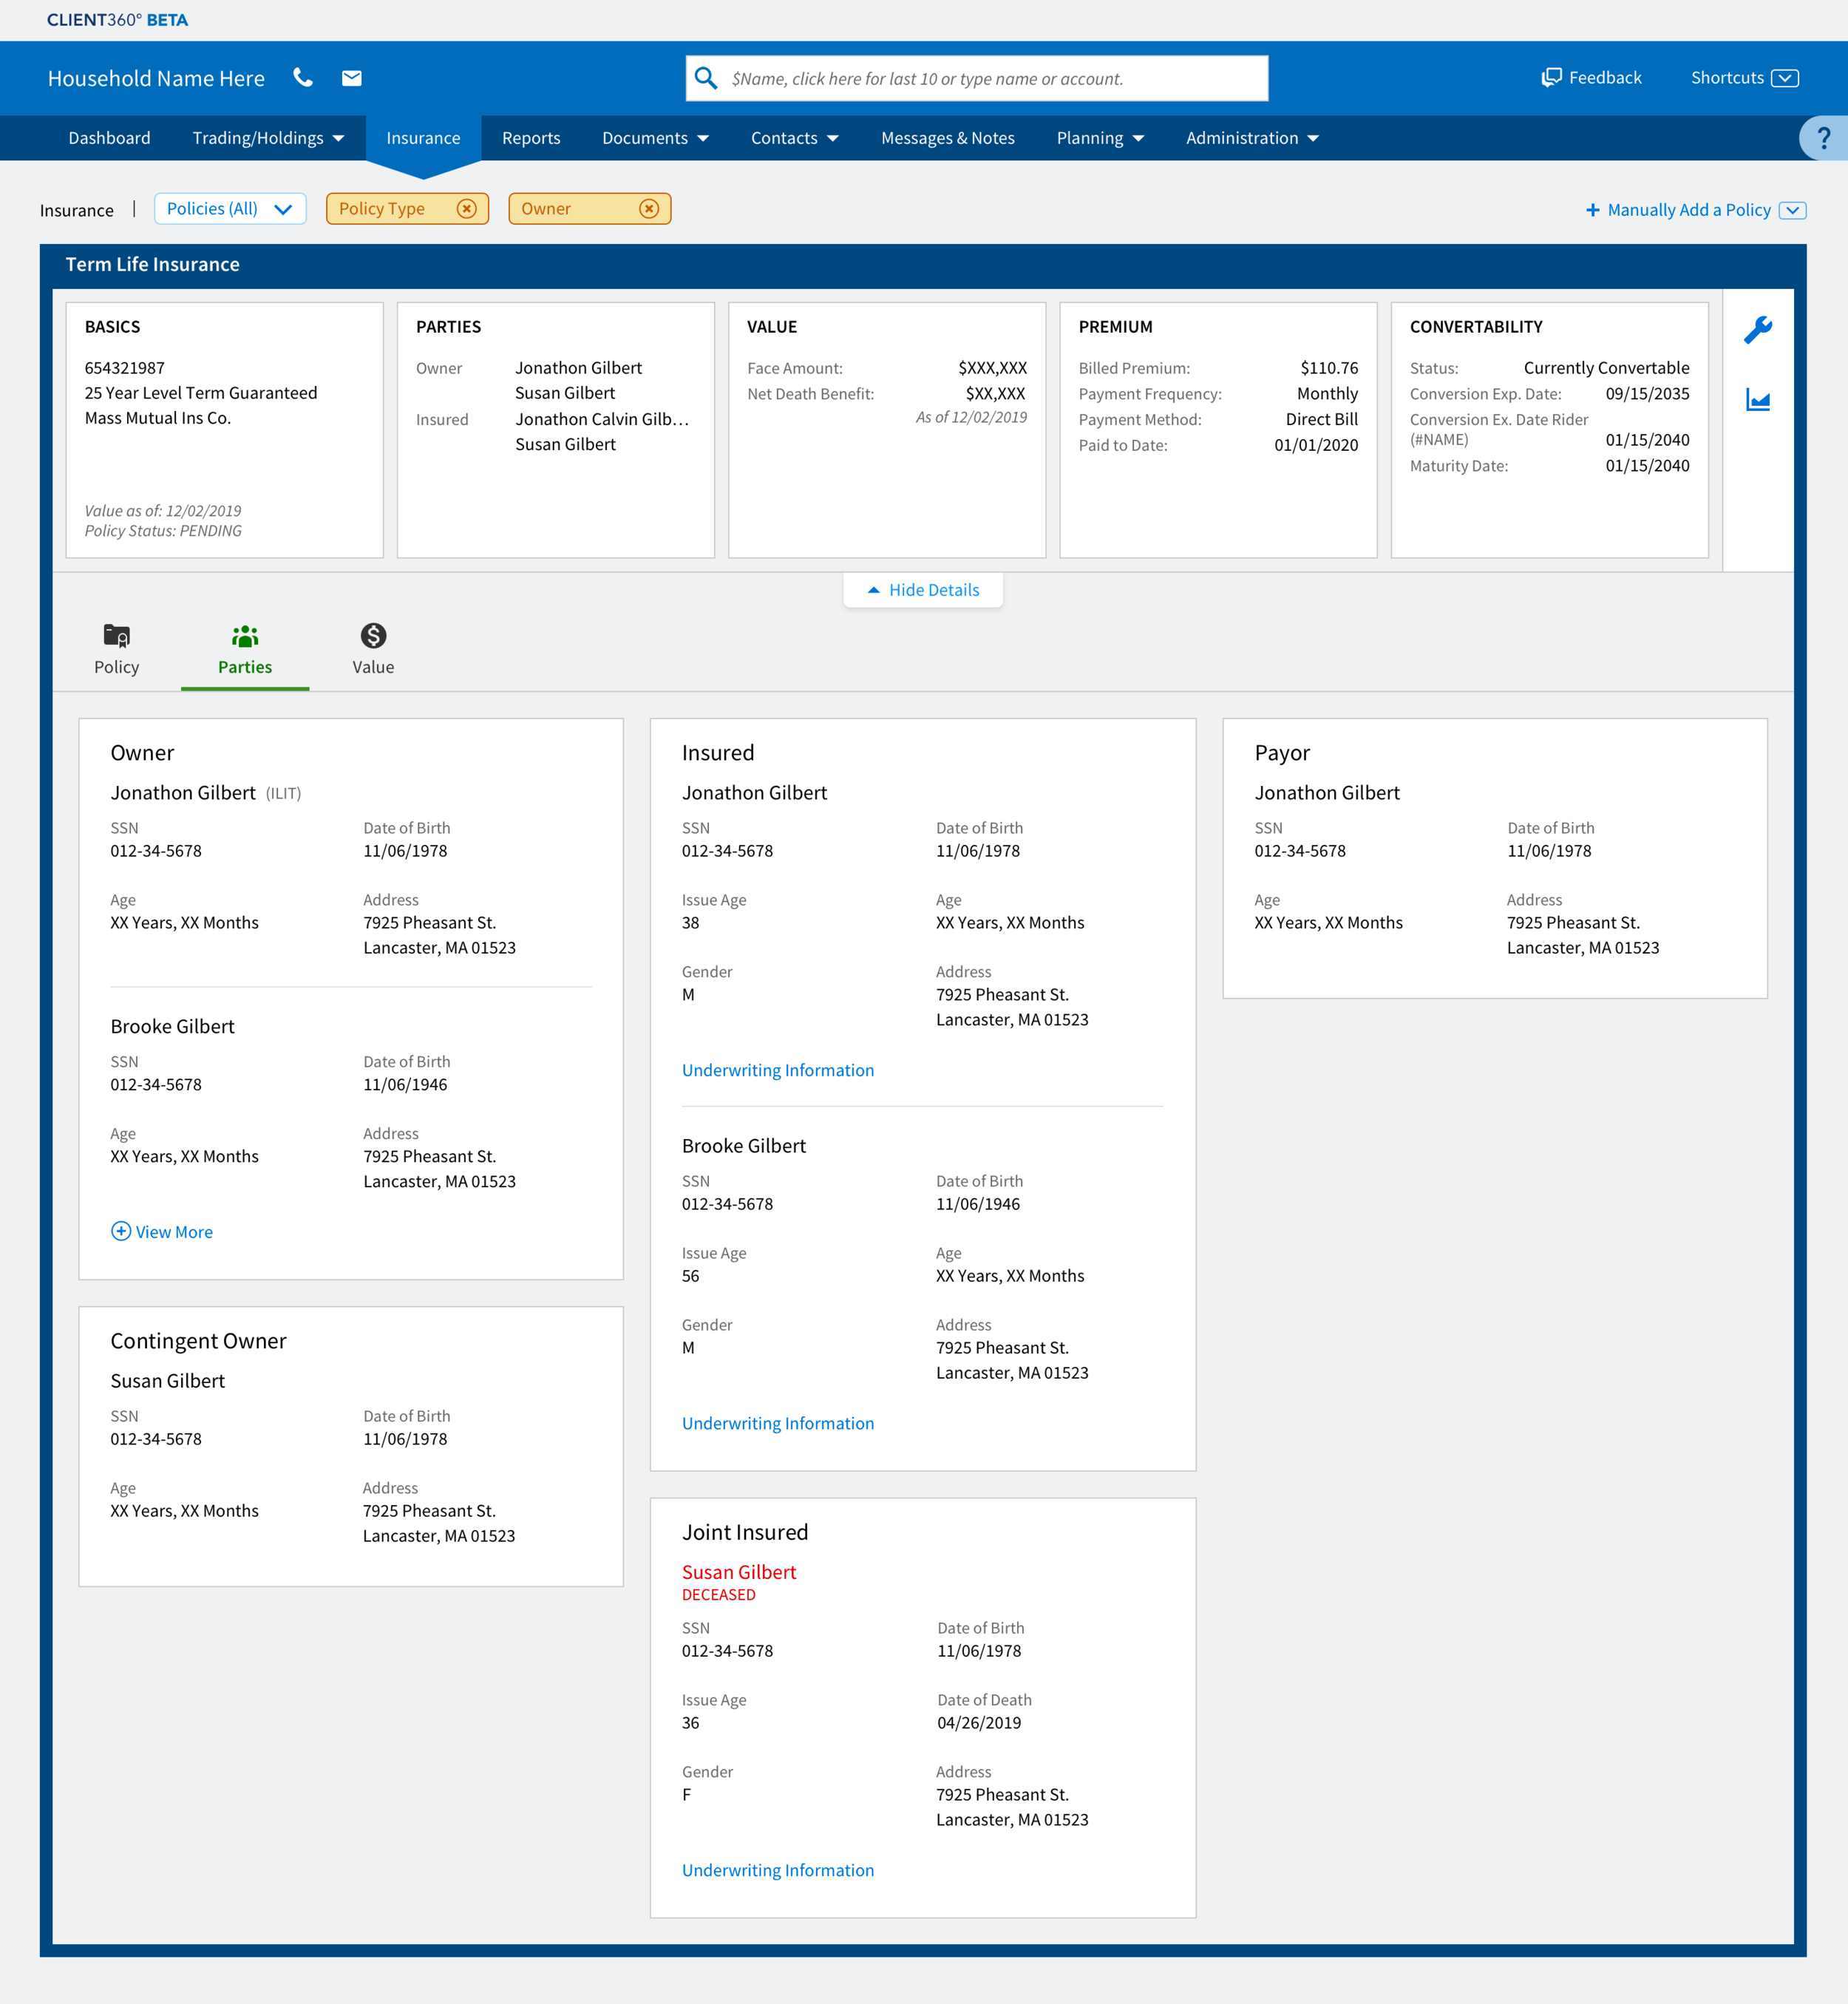Open the Policies (All) dropdown
1848x2004 pixels.
[x=229, y=208]
